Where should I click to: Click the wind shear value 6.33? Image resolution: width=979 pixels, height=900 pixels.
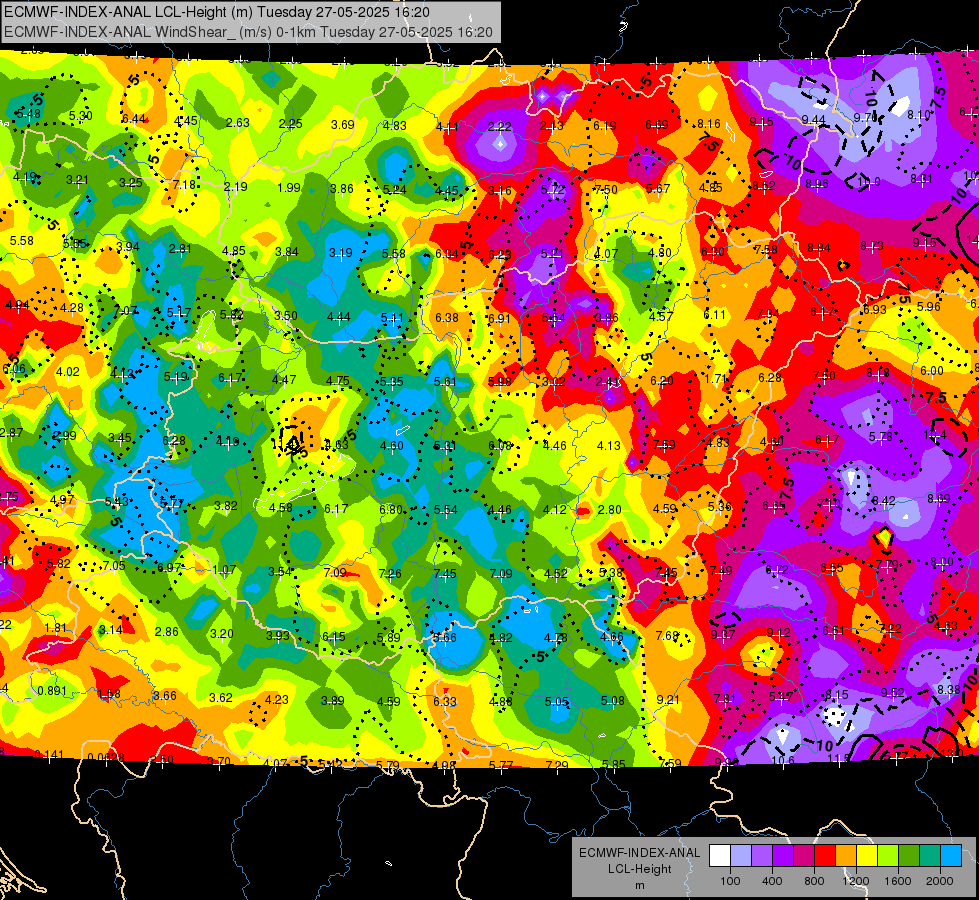[x=445, y=701]
